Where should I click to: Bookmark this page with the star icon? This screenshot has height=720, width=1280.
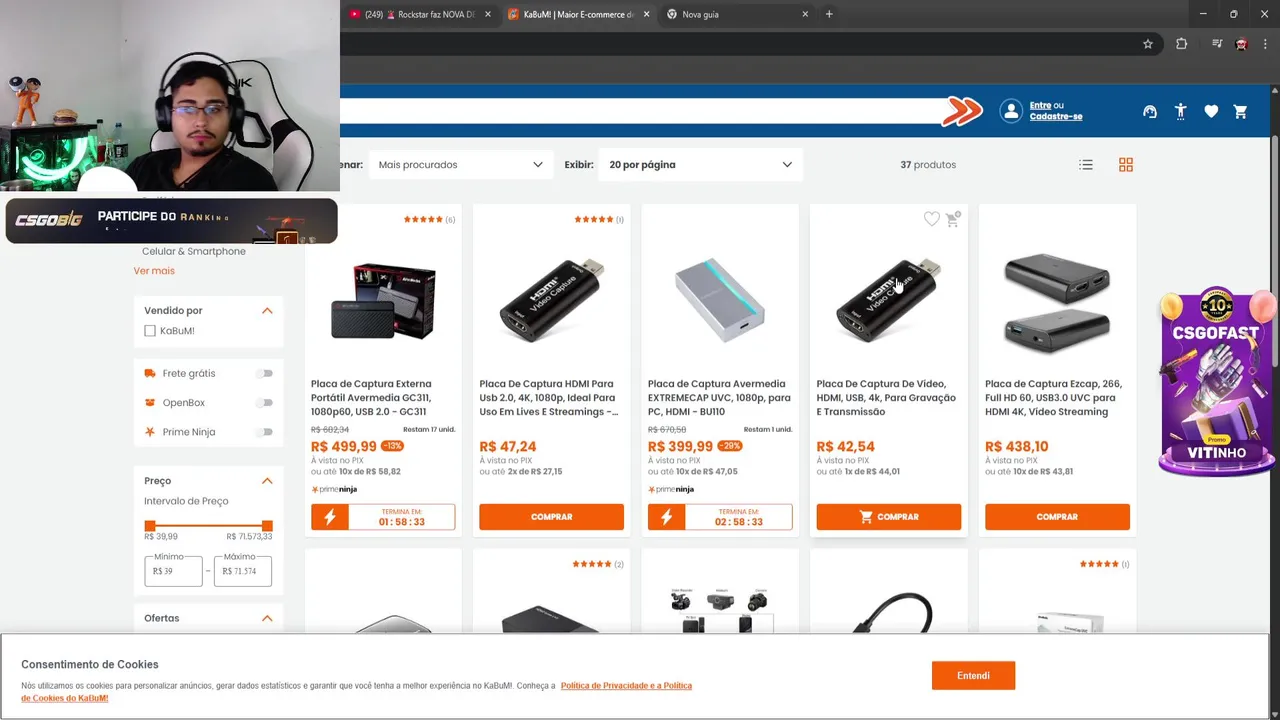1148,44
